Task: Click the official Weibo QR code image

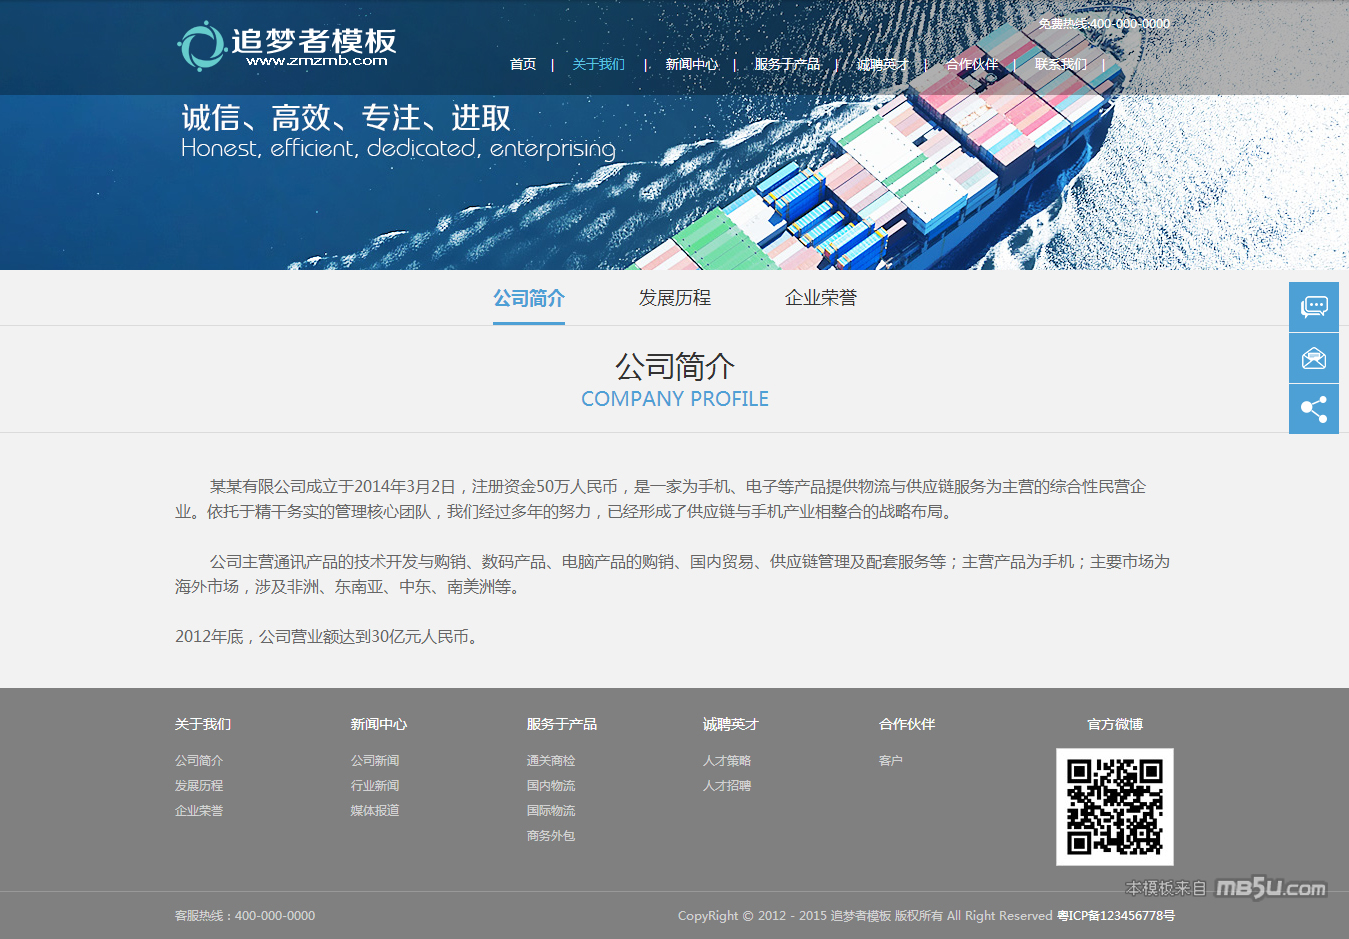Action: pos(1114,806)
